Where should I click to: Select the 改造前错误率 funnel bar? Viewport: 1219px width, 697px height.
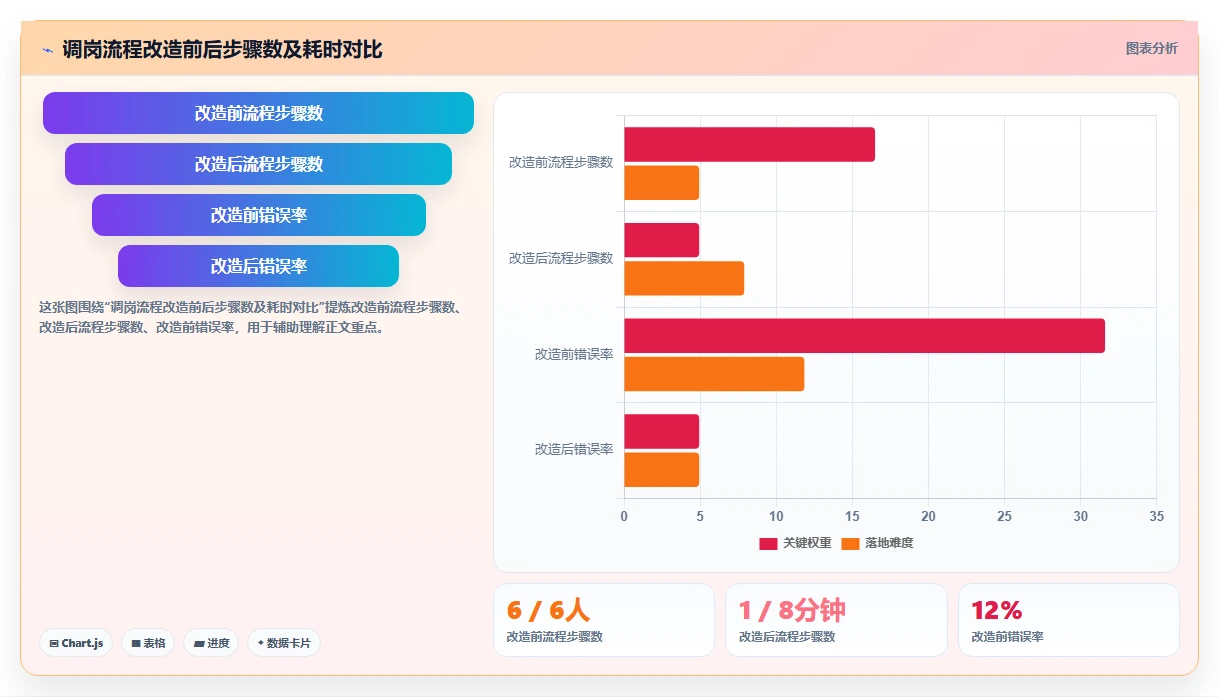point(258,215)
